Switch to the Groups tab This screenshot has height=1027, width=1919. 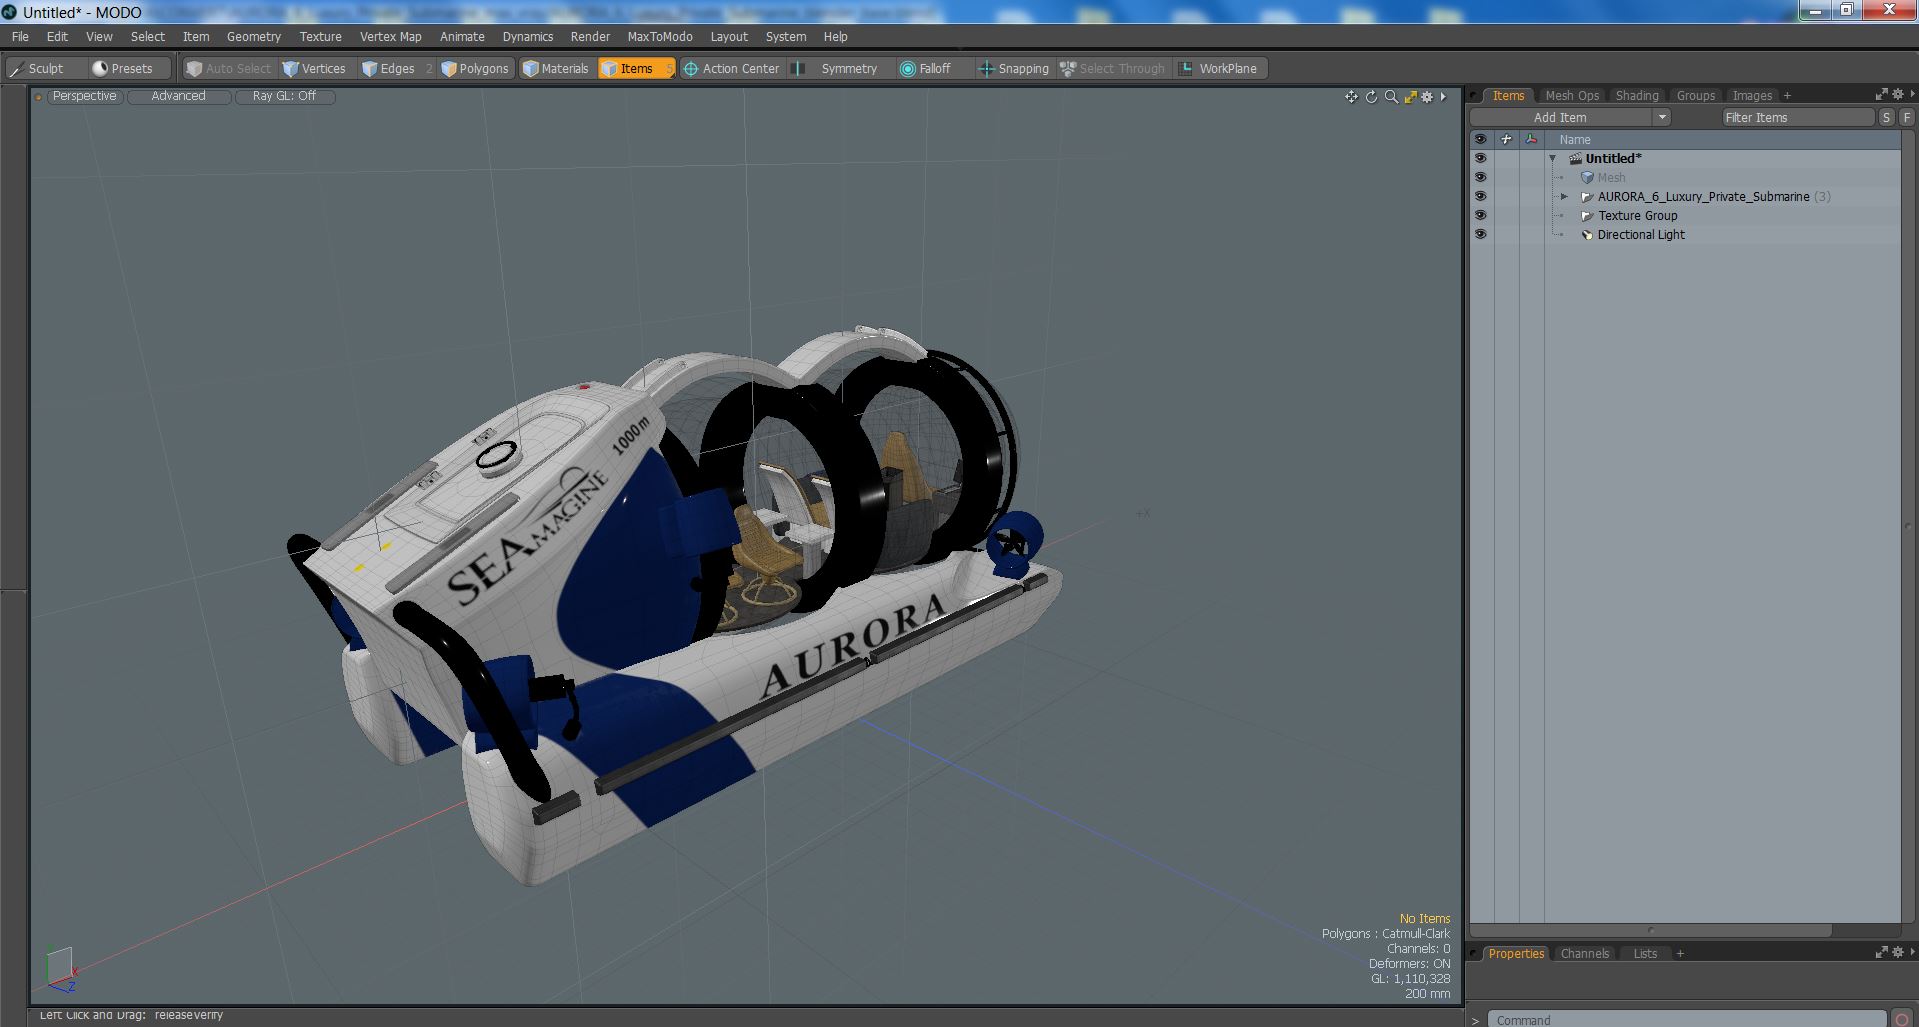point(1696,95)
